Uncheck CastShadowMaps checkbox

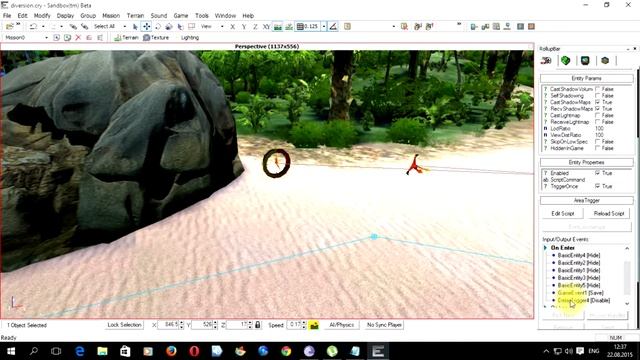tap(598, 102)
